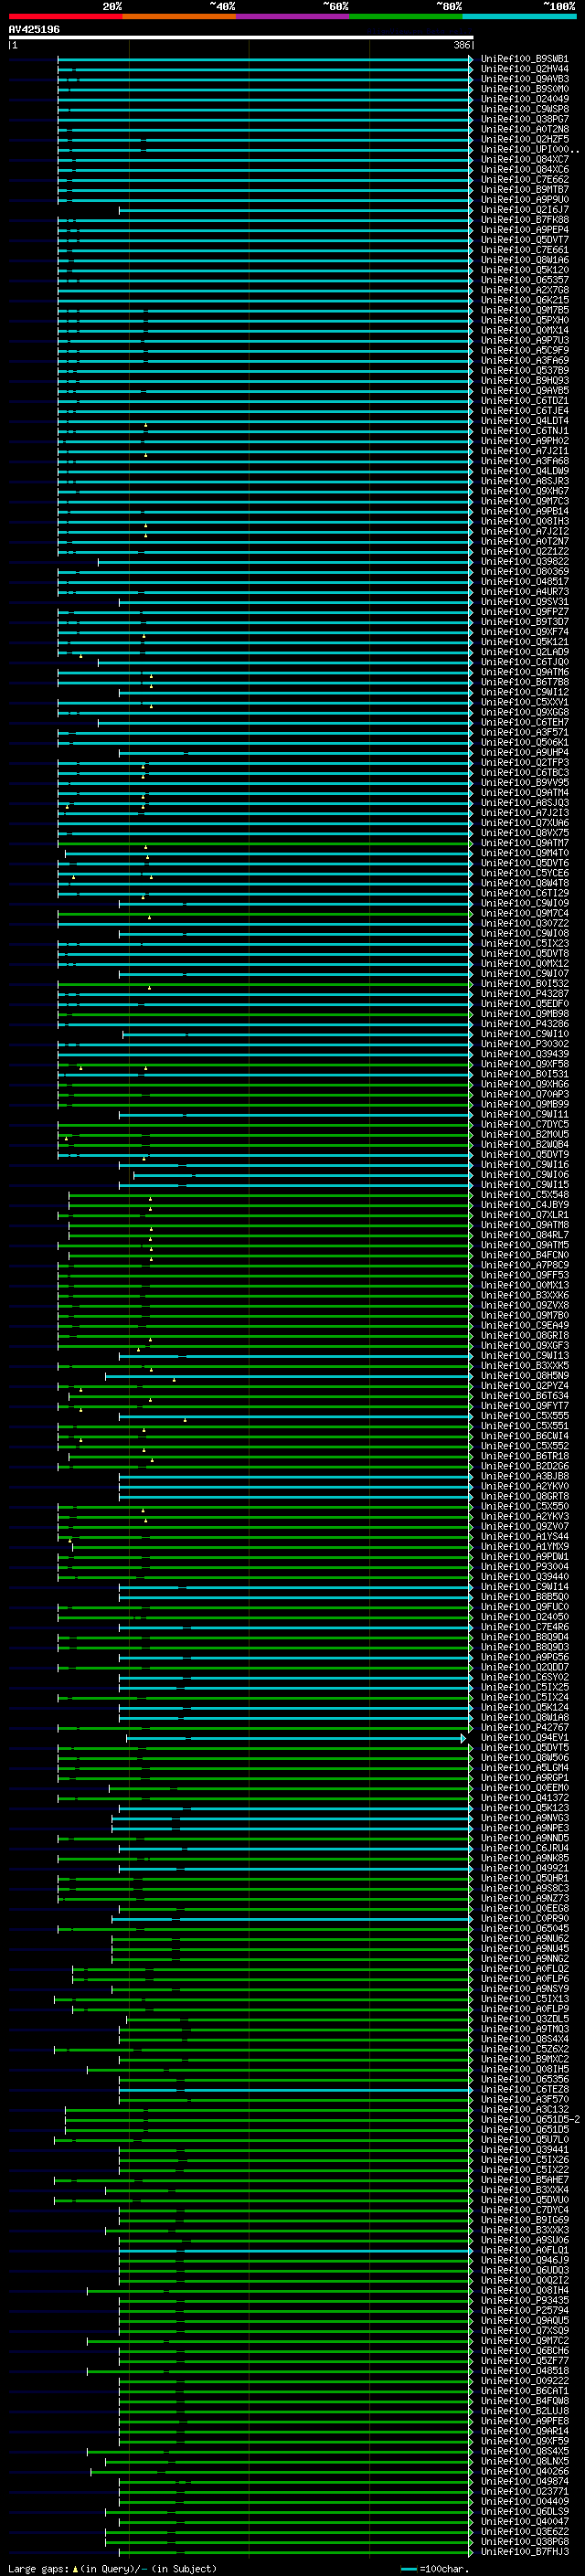585x2576 pixels.
Task: Select hit UniRef100_C7DYC5
Action: (525, 1125)
